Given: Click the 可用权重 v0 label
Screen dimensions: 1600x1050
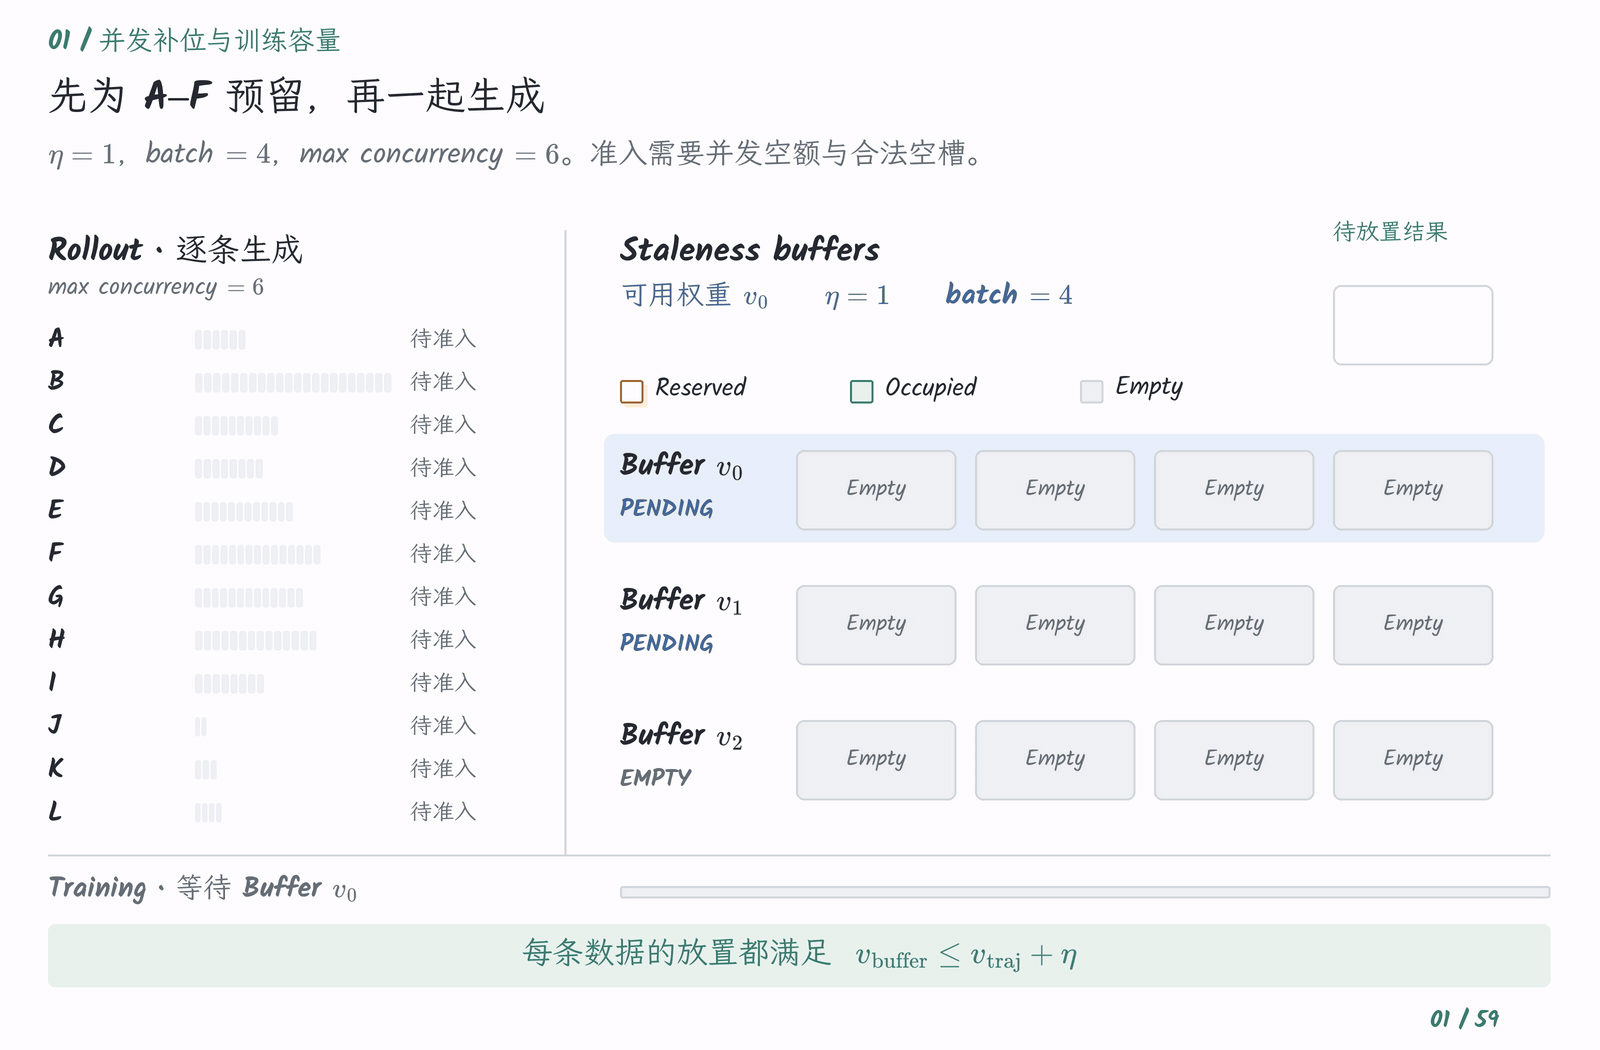Looking at the screenshot, I should (x=695, y=296).
